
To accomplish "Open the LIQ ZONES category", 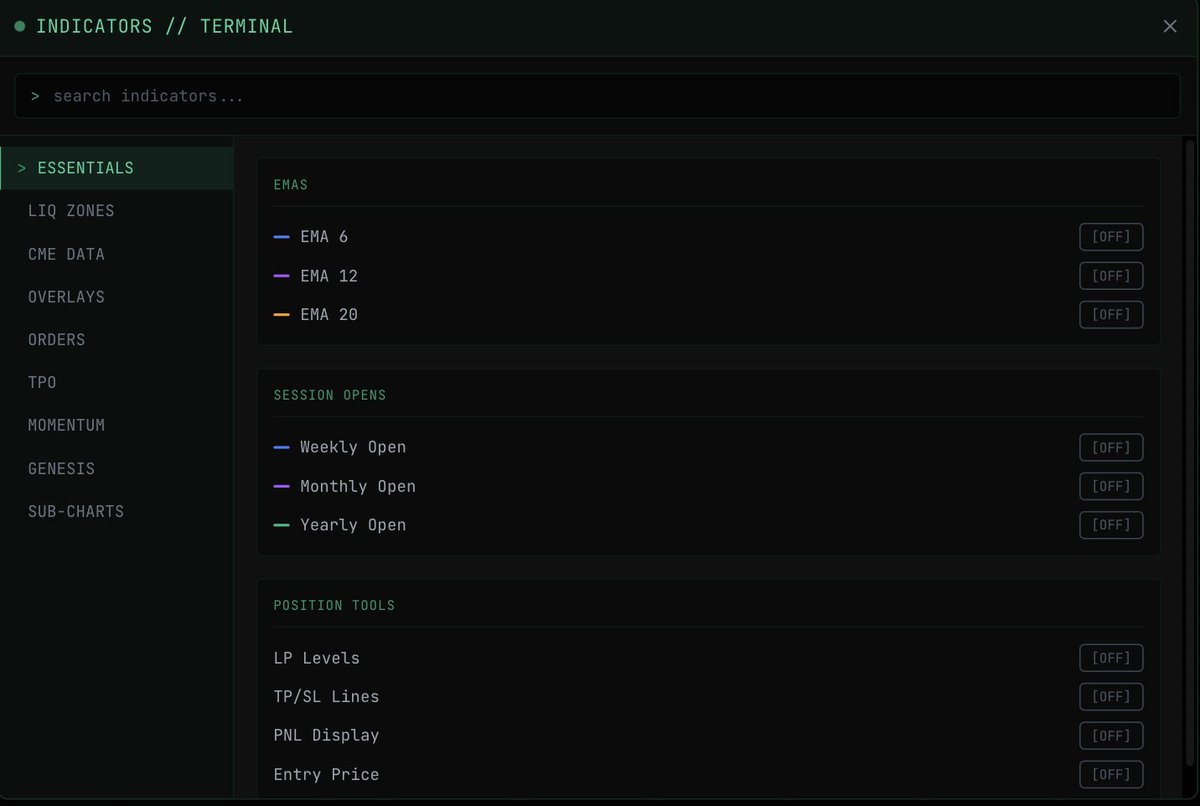I will tap(117, 211).
